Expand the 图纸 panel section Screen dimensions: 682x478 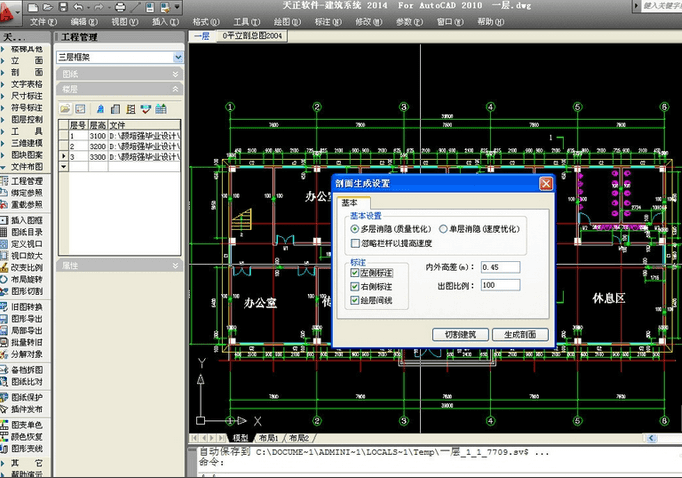(x=120, y=74)
